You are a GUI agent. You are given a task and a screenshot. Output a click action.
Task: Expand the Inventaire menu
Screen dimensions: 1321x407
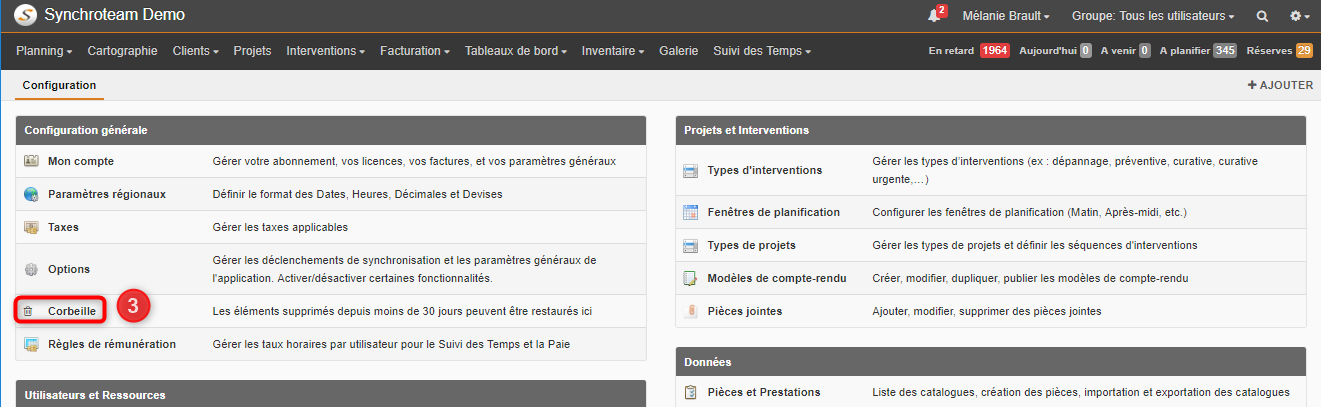[613, 50]
